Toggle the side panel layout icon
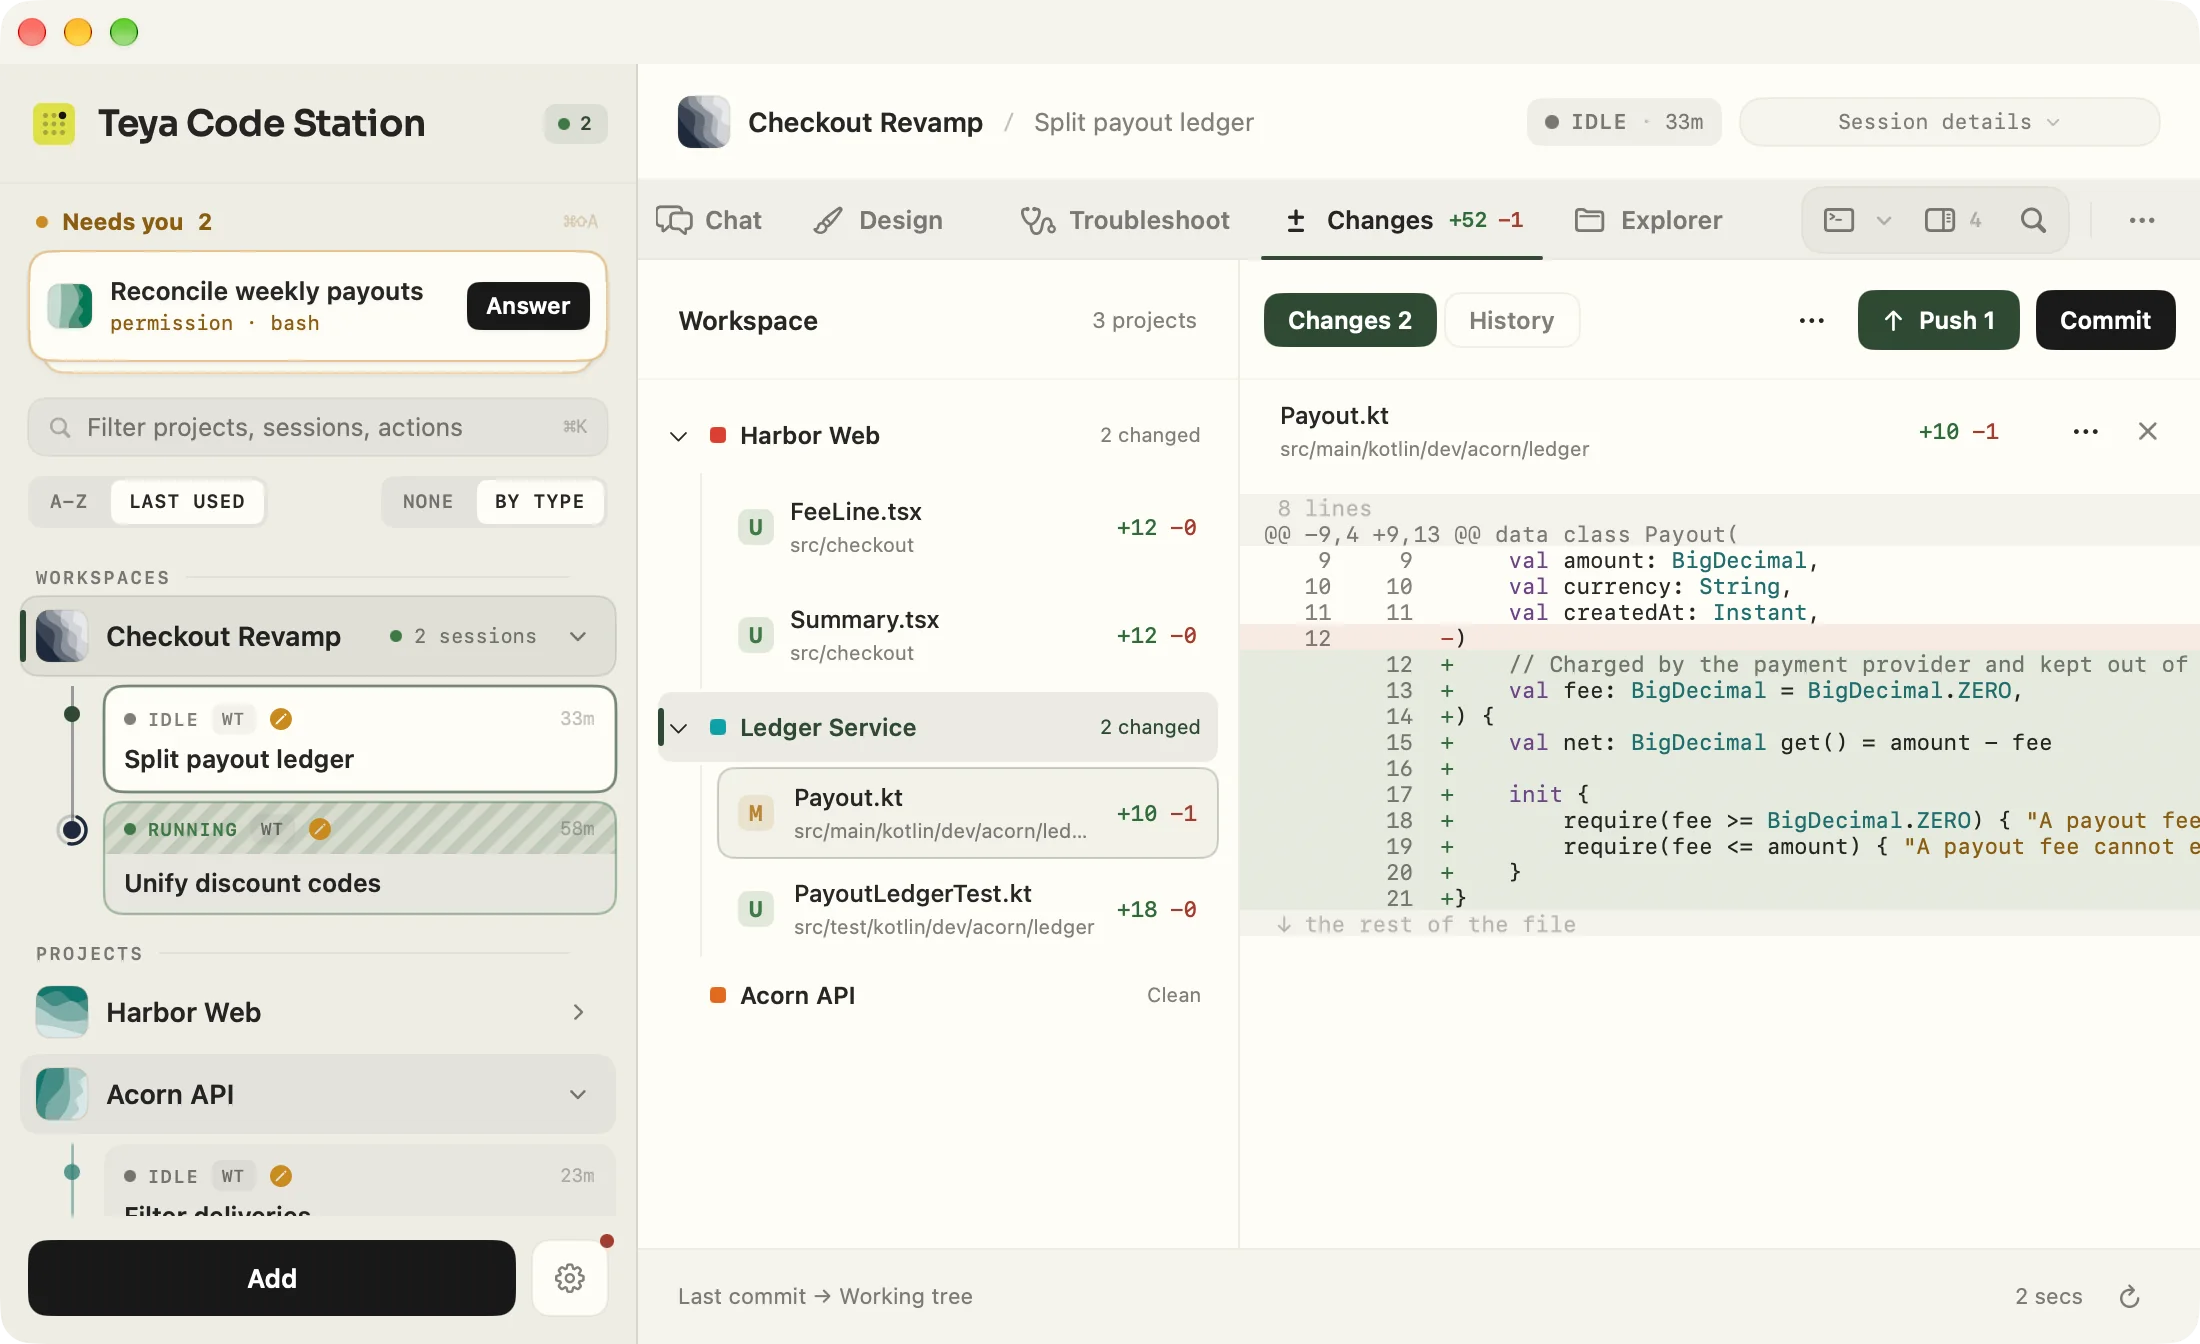Image resolution: width=2200 pixels, height=1344 pixels. pyautogui.click(x=1940, y=220)
